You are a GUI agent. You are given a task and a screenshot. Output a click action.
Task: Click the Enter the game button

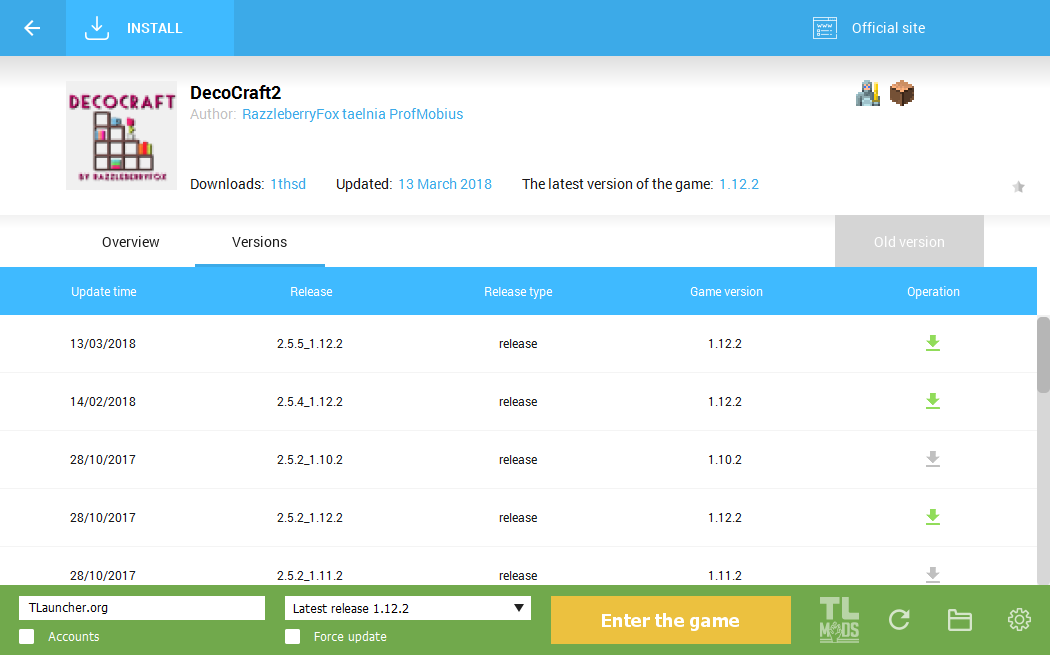coord(670,620)
